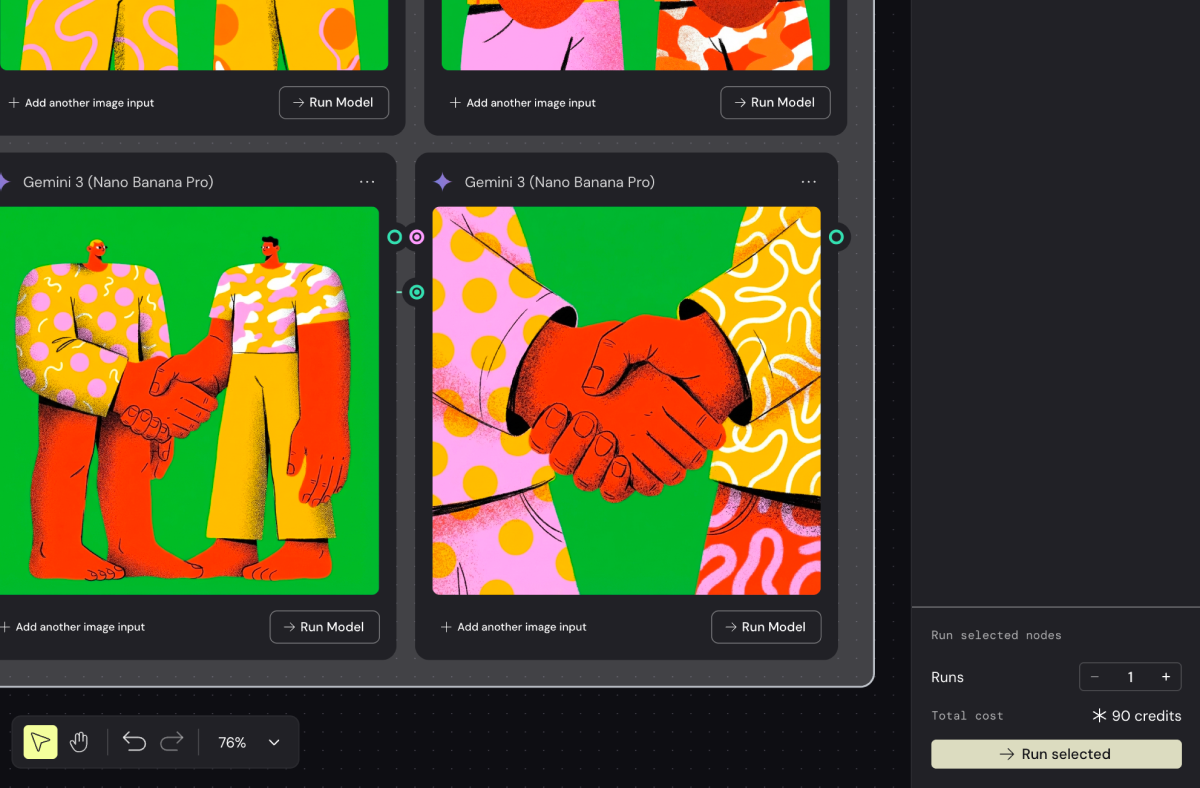
Task: Click the green output port of the right node
Action: [836, 237]
